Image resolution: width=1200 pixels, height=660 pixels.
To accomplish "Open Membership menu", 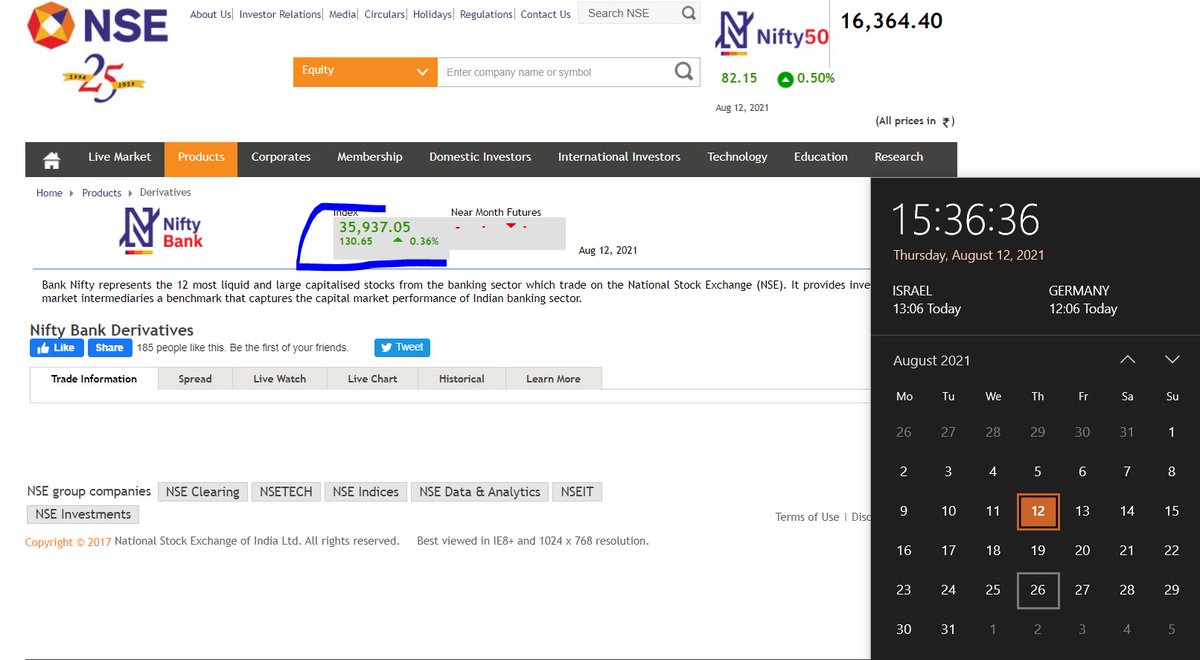I will click(370, 157).
